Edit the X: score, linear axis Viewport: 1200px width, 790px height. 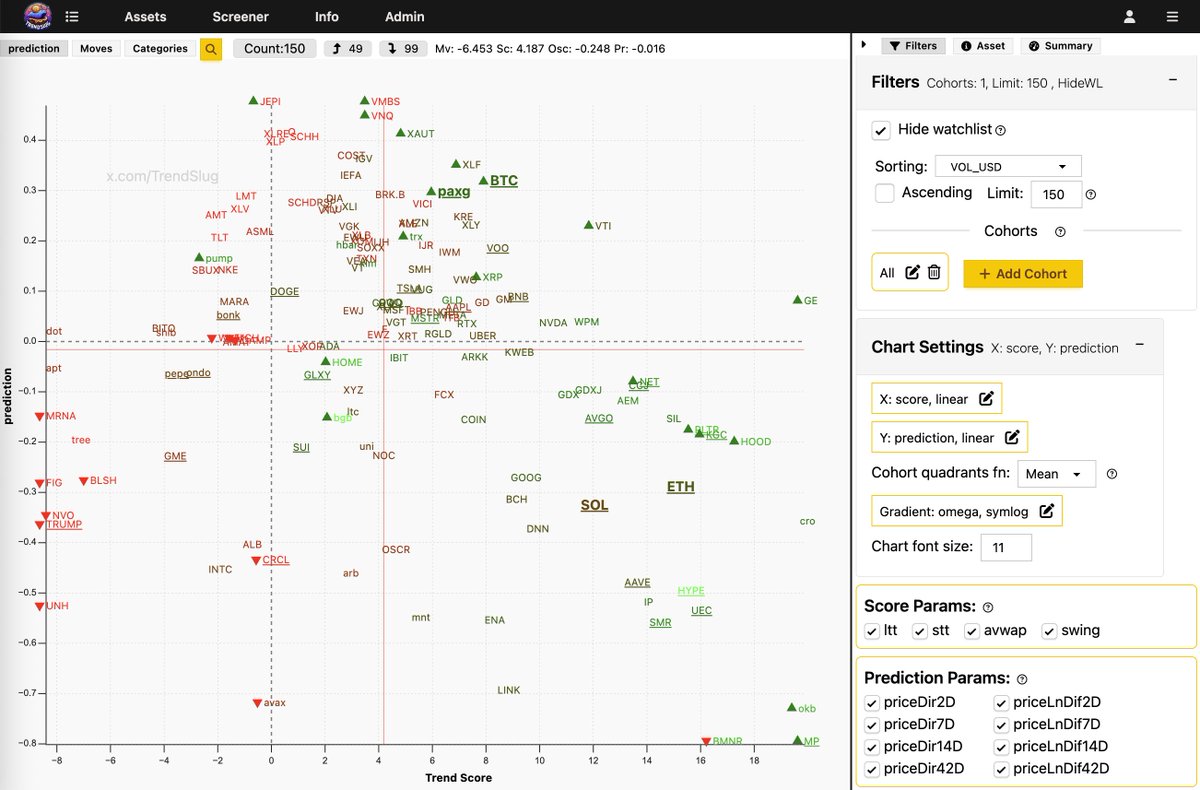click(x=986, y=399)
